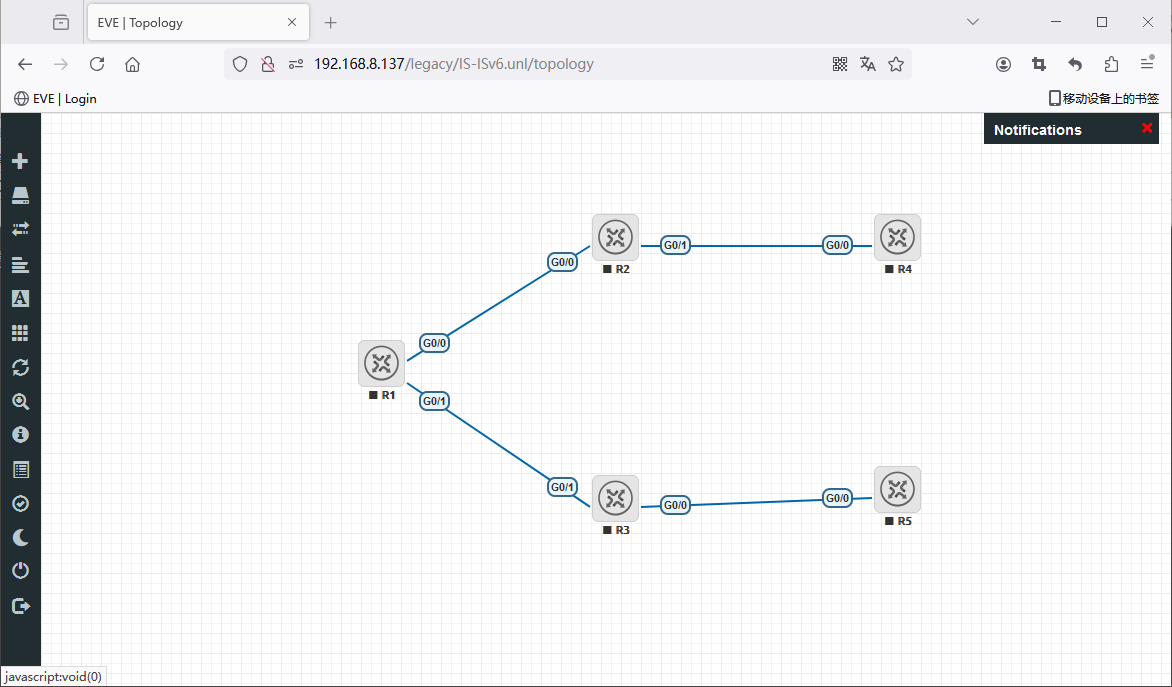Open the Text objects 'A' icon

(20, 298)
